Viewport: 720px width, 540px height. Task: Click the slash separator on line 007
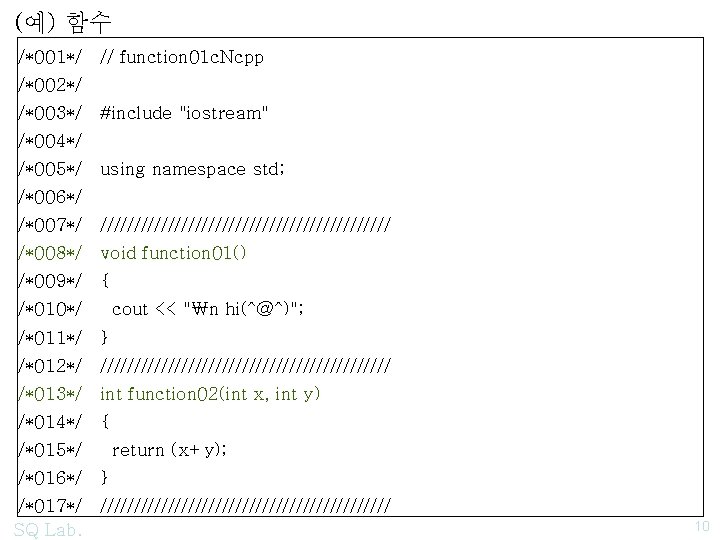[245, 226]
